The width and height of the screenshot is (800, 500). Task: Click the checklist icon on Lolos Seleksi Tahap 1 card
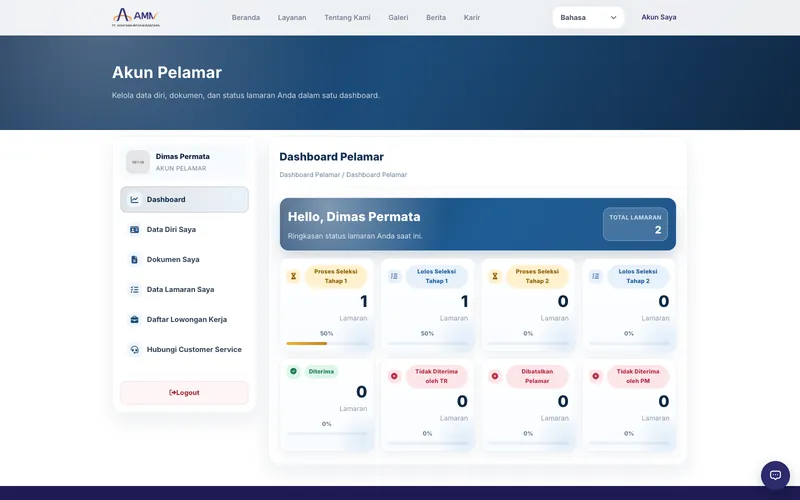tap(394, 276)
